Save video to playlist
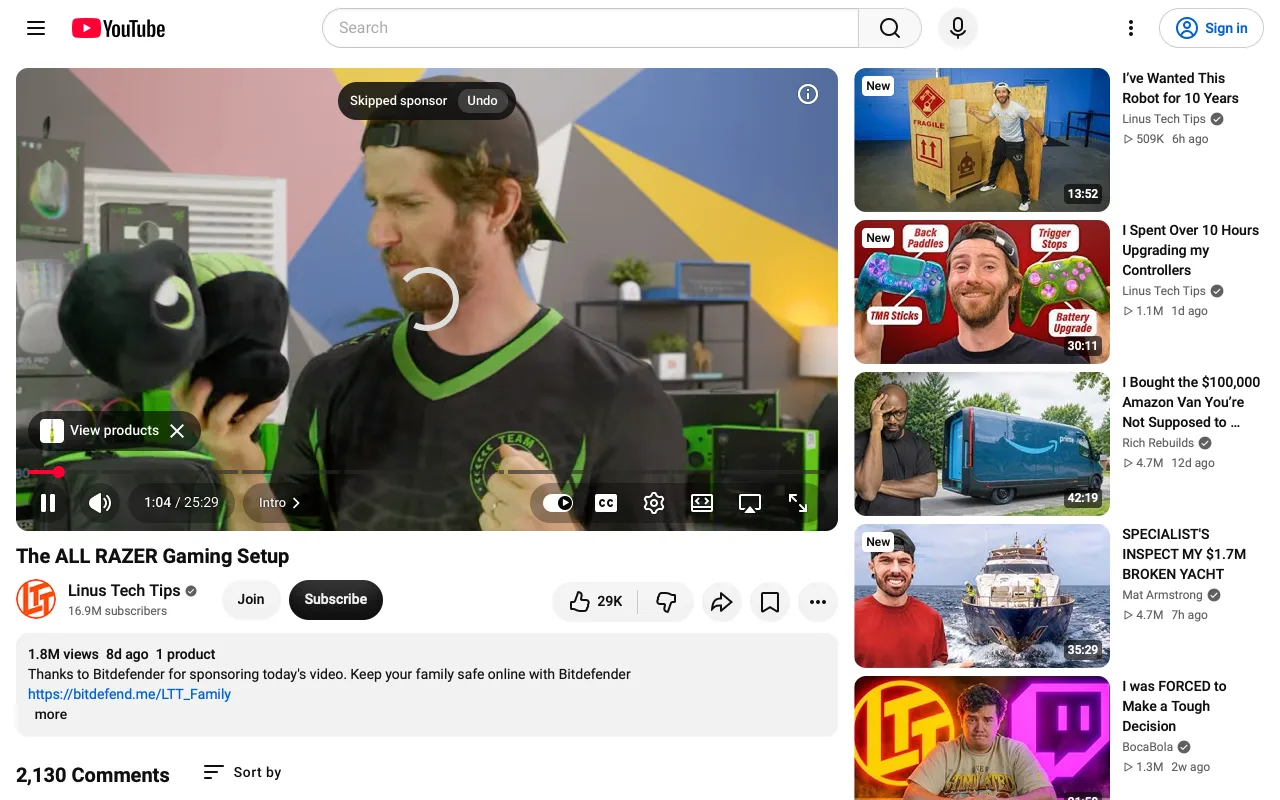This screenshot has width=1280, height=800. (x=770, y=601)
